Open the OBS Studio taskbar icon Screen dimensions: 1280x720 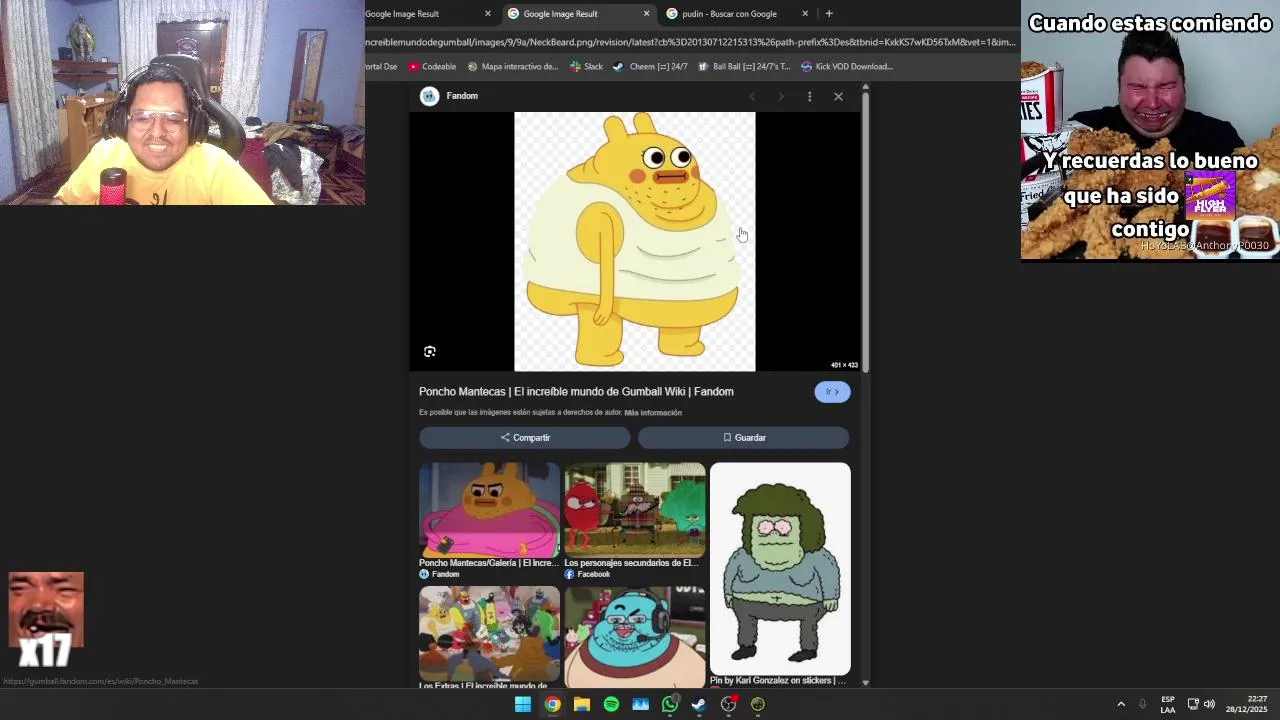pos(728,704)
